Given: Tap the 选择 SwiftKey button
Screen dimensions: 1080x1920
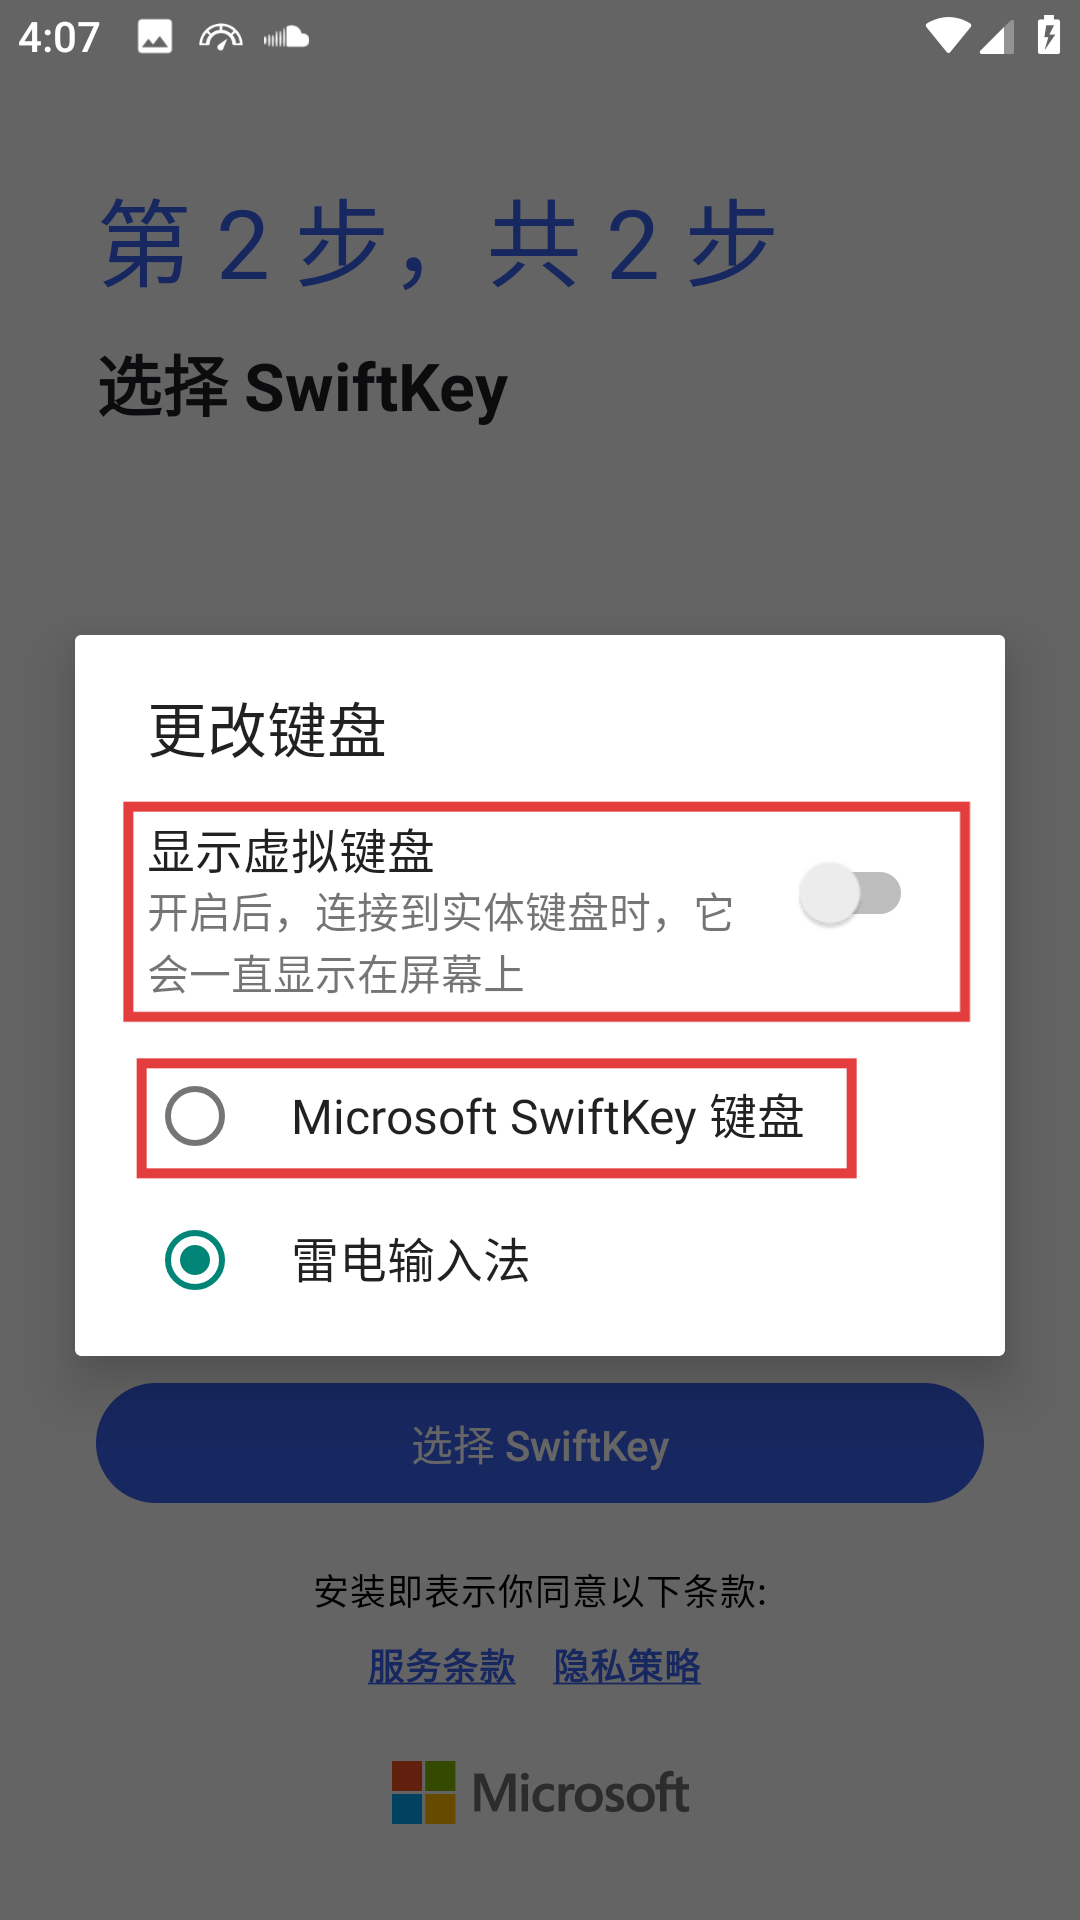Looking at the screenshot, I should coord(540,1443).
